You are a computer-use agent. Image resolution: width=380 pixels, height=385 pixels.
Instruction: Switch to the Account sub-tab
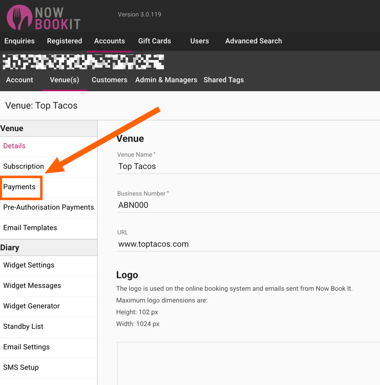pos(19,80)
